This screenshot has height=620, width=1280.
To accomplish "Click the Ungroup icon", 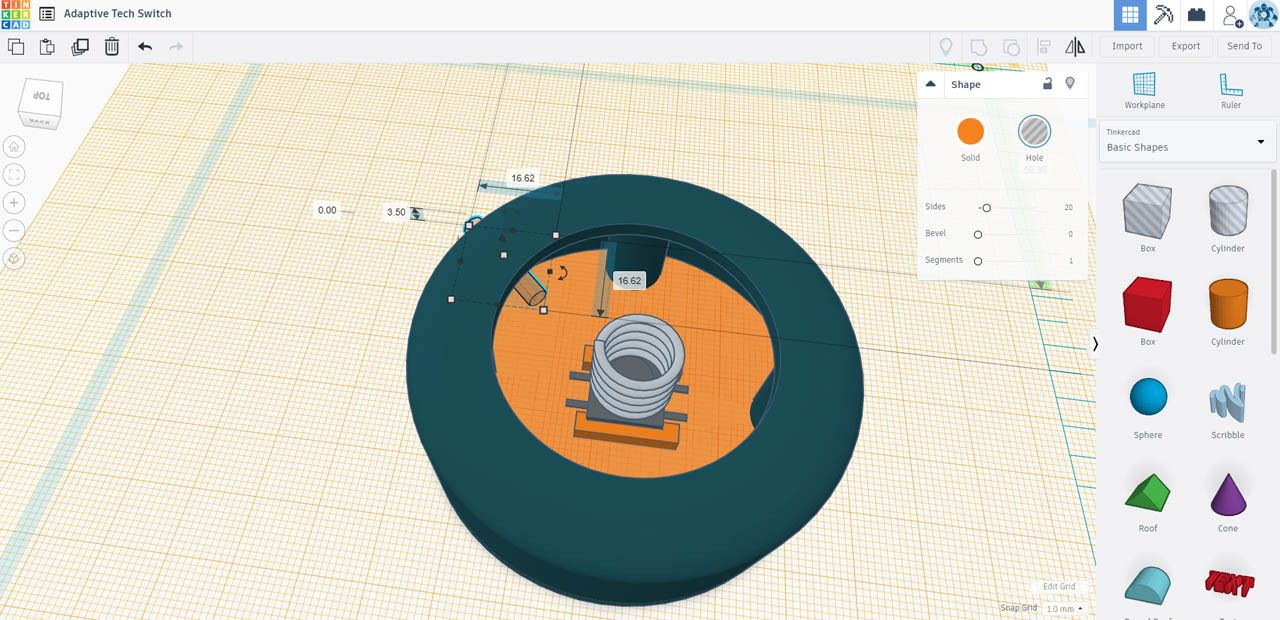I will pos(1011,46).
